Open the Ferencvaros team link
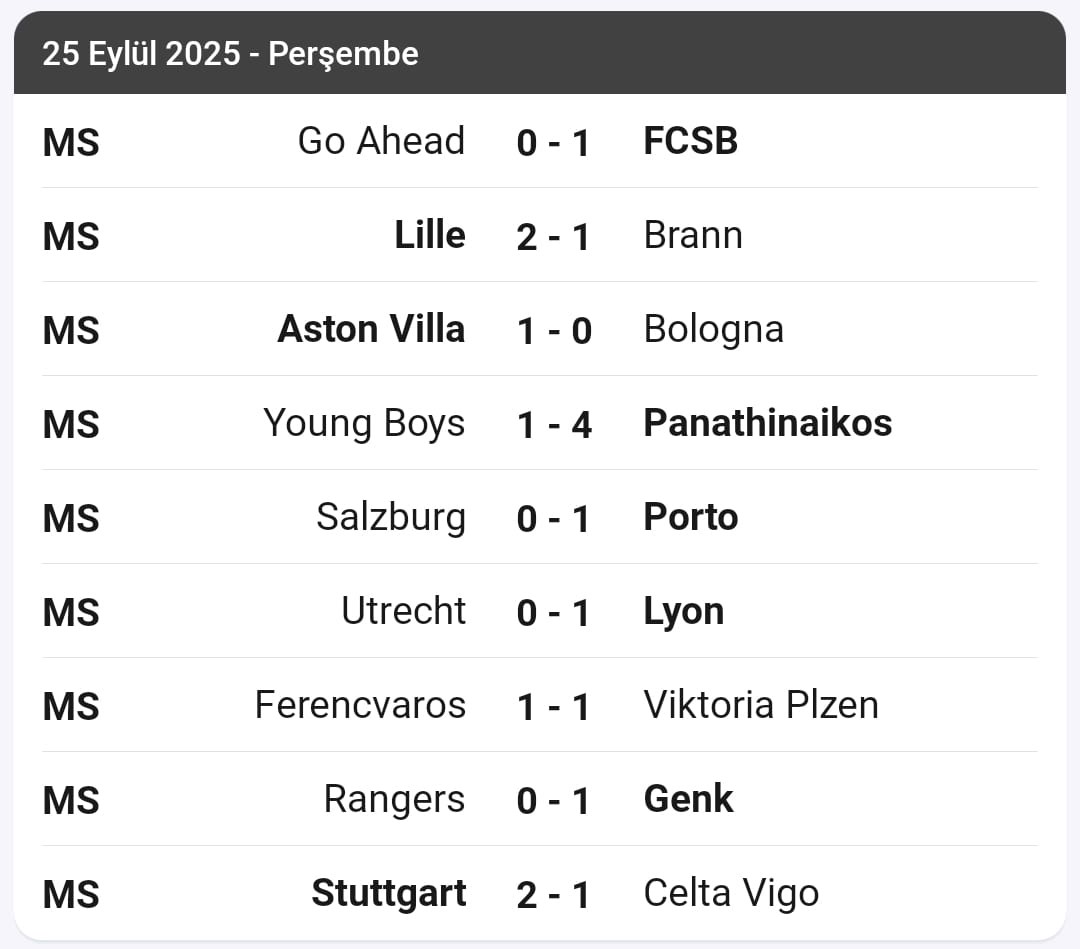Image resolution: width=1080 pixels, height=949 pixels. click(360, 705)
